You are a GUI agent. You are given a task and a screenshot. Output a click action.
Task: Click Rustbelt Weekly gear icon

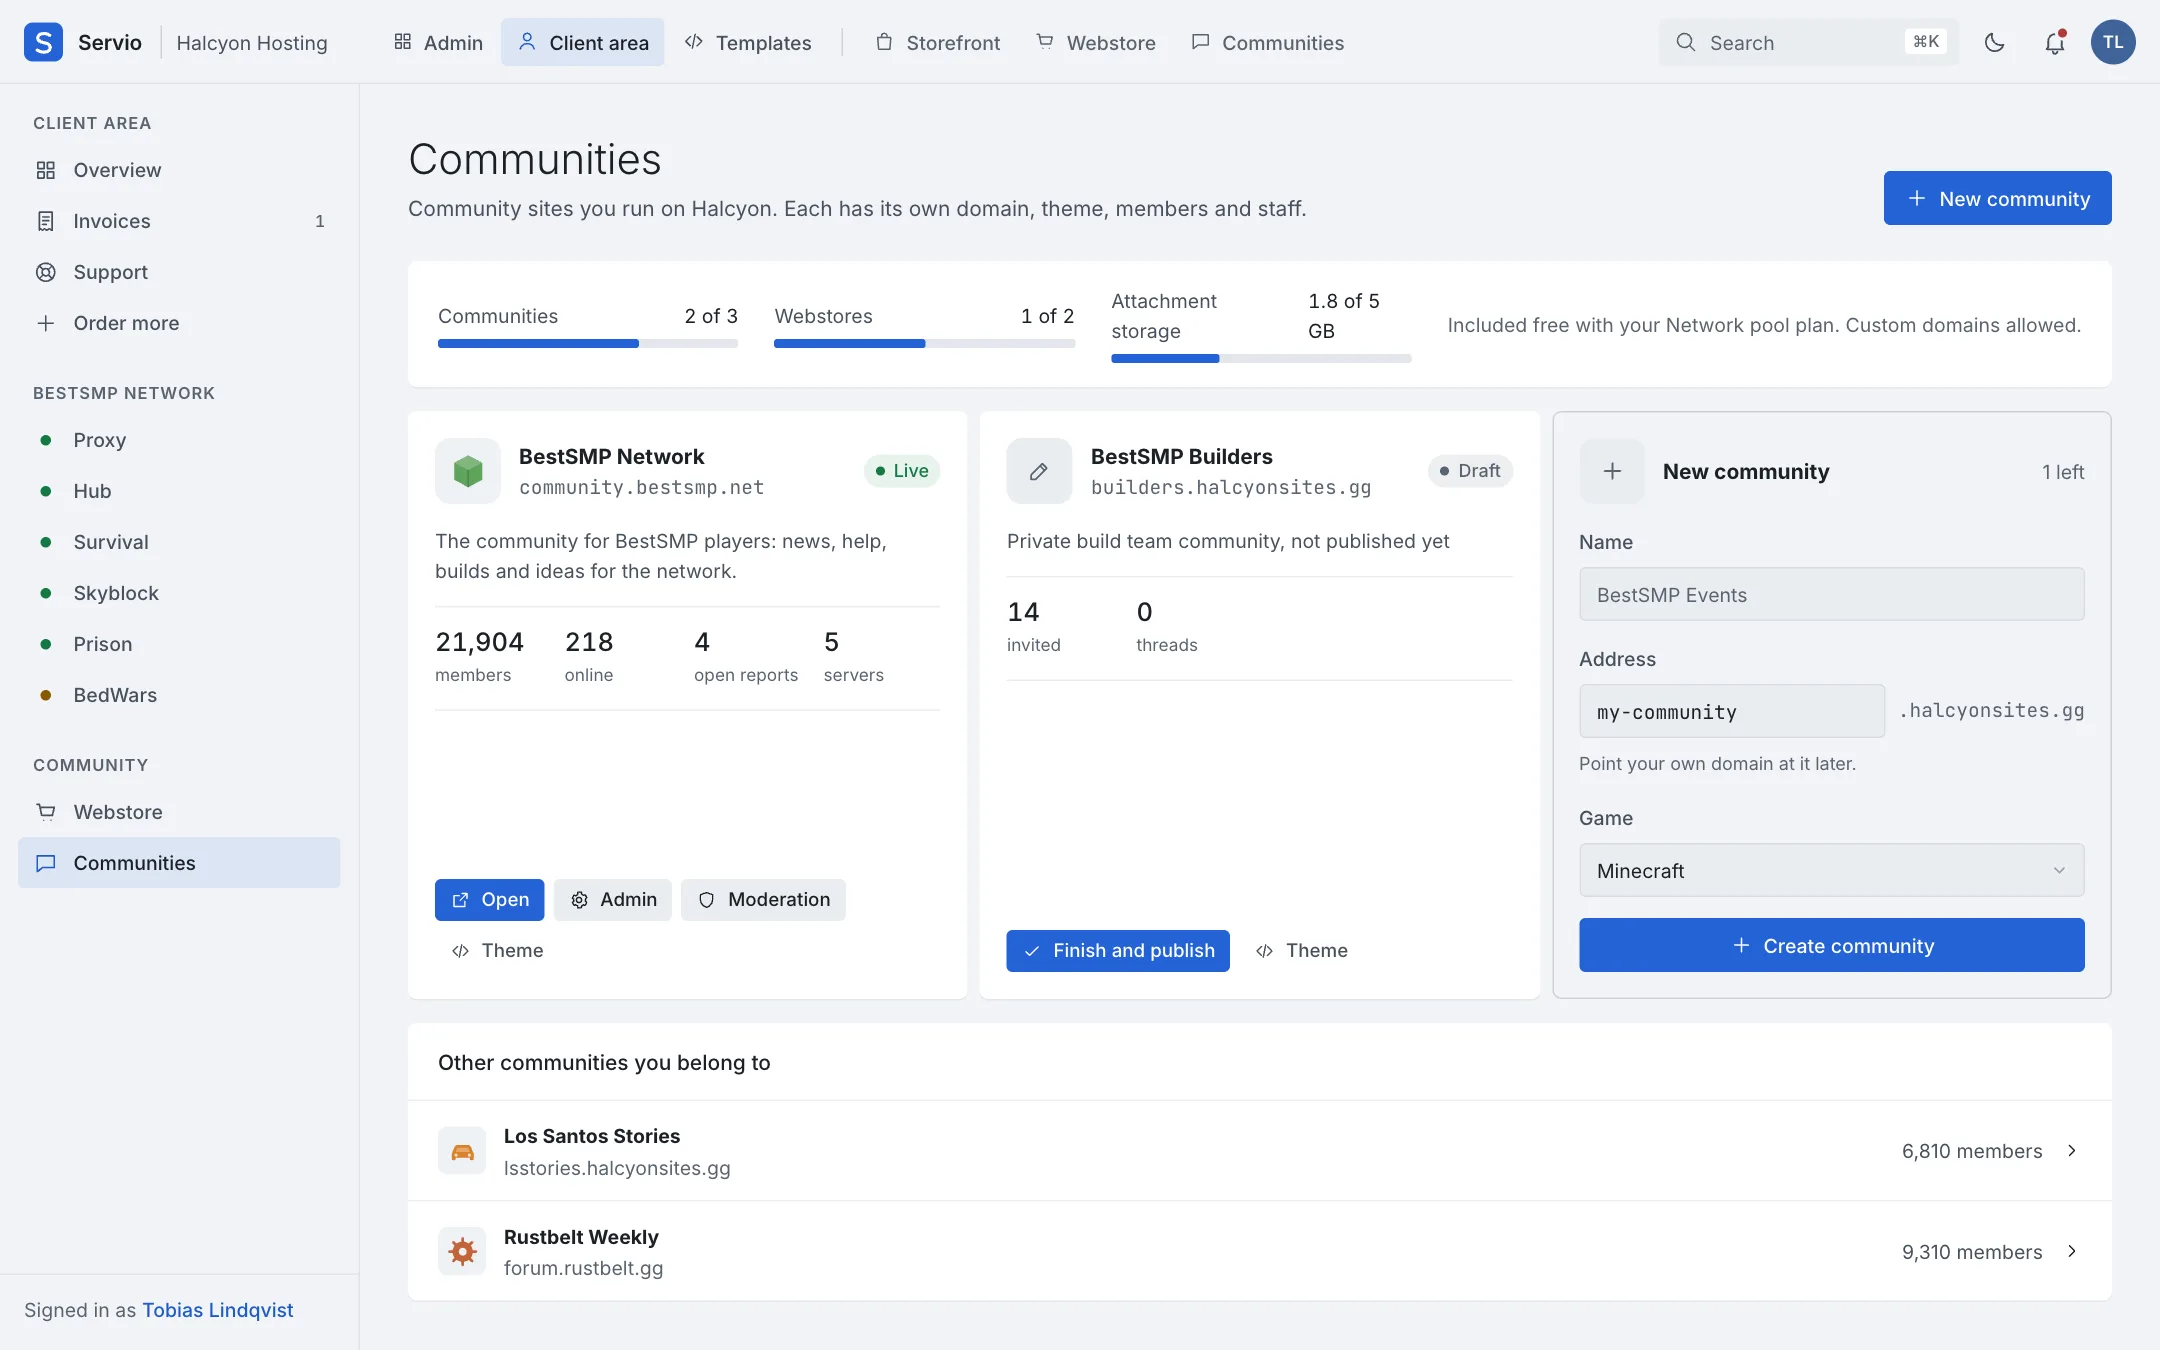(x=462, y=1251)
